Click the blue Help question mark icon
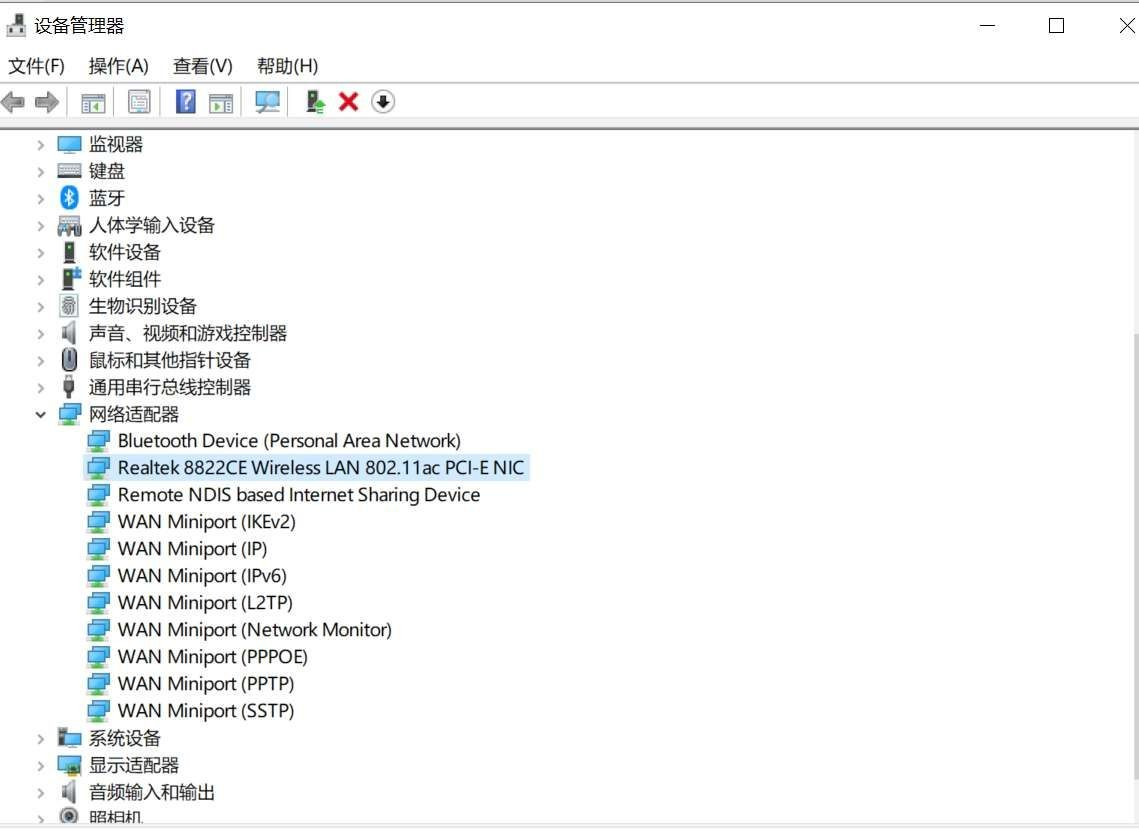The height and width of the screenshot is (829, 1139). pos(185,102)
